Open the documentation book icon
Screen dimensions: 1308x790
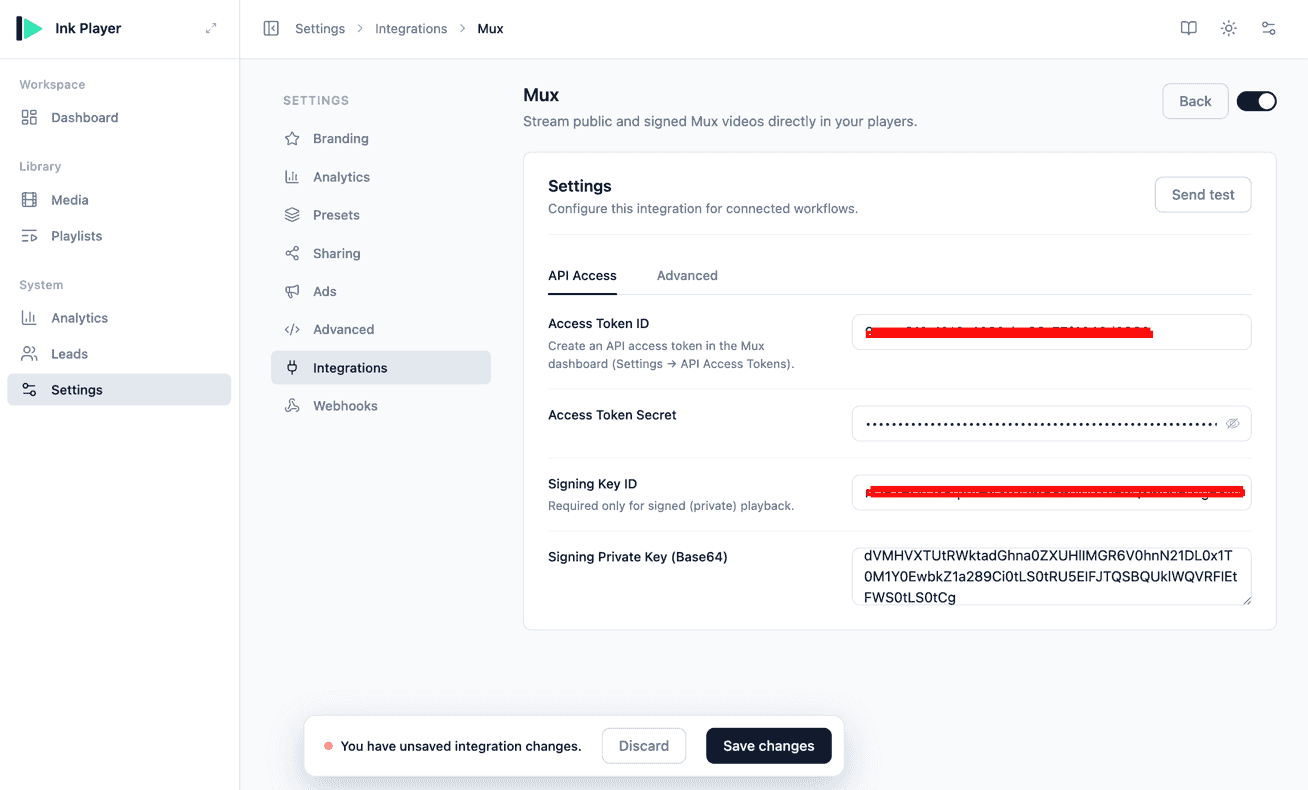pos(1189,28)
